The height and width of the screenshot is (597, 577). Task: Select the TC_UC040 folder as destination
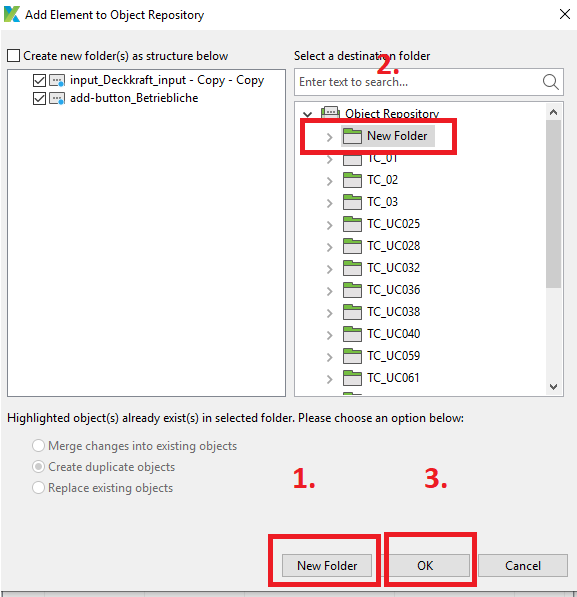tap(393, 334)
